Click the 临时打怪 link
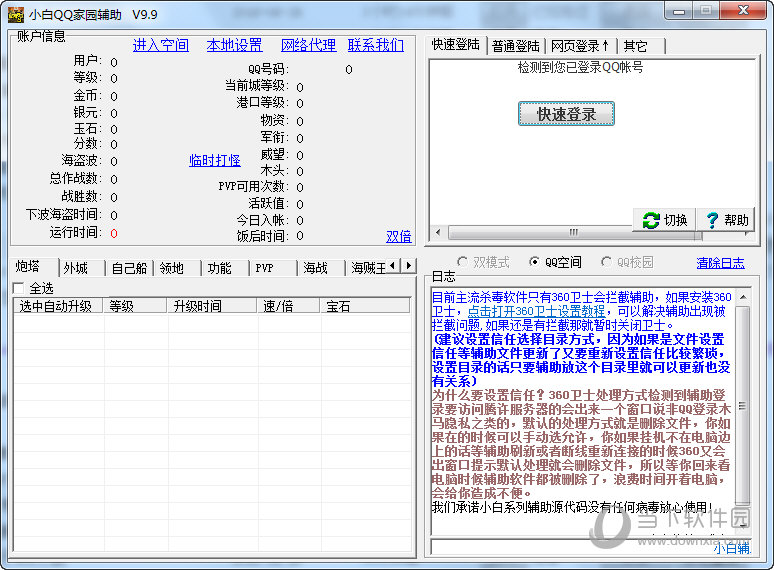The width and height of the screenshot is (774, 570). click(215, 160)
